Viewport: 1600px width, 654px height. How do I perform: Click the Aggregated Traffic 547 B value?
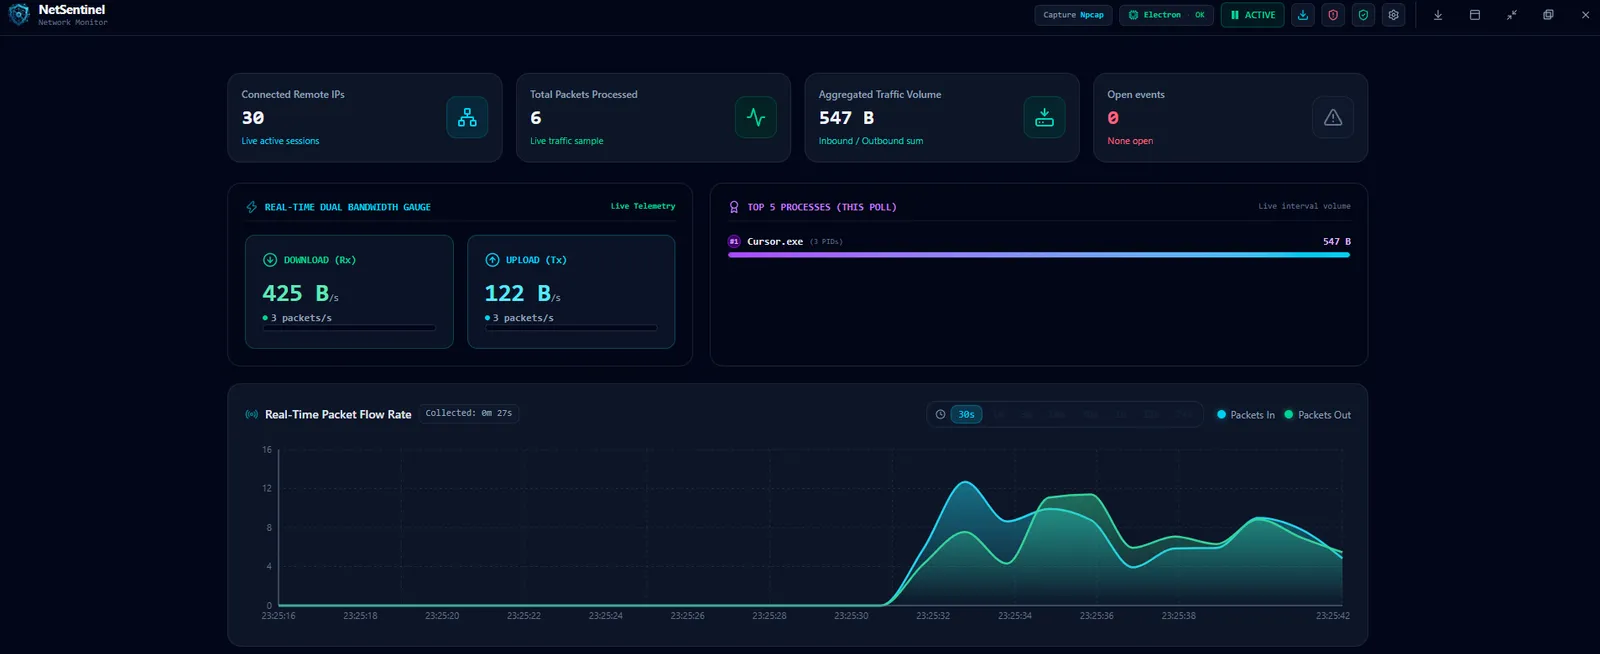tap(846, 118)
